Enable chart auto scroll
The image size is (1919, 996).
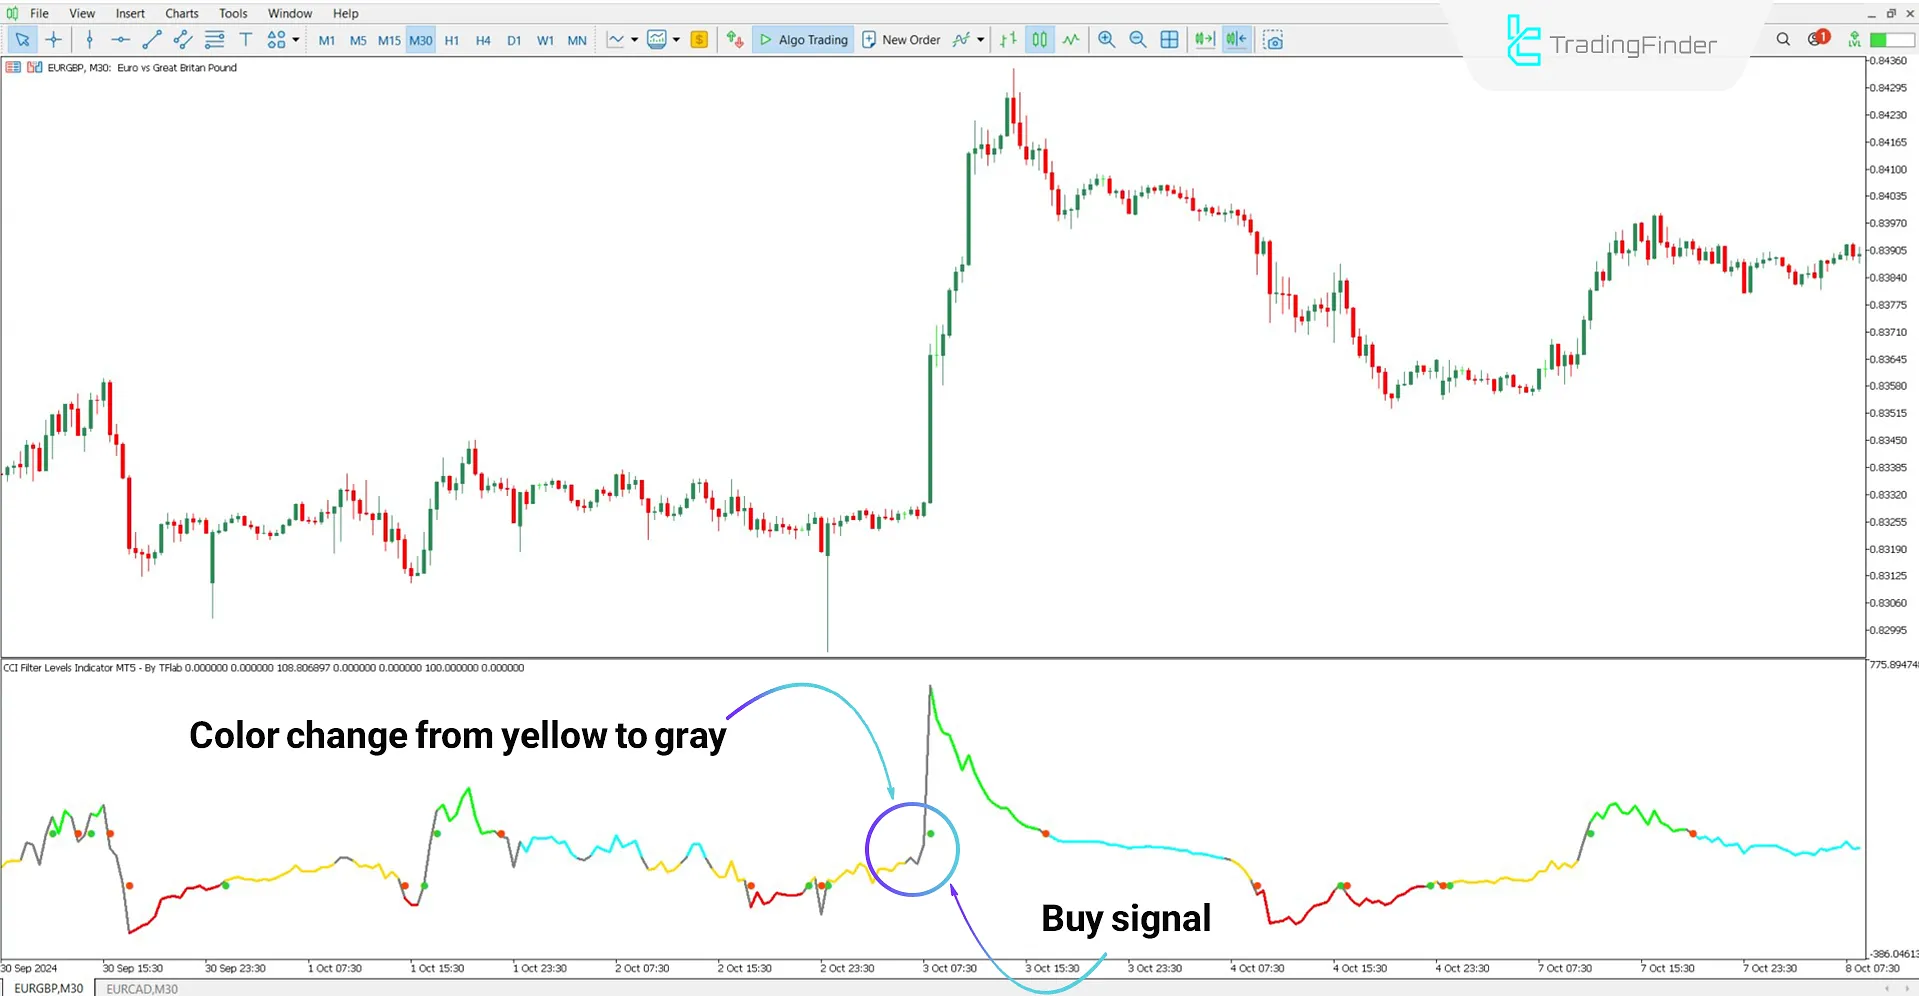(1204, 39)
